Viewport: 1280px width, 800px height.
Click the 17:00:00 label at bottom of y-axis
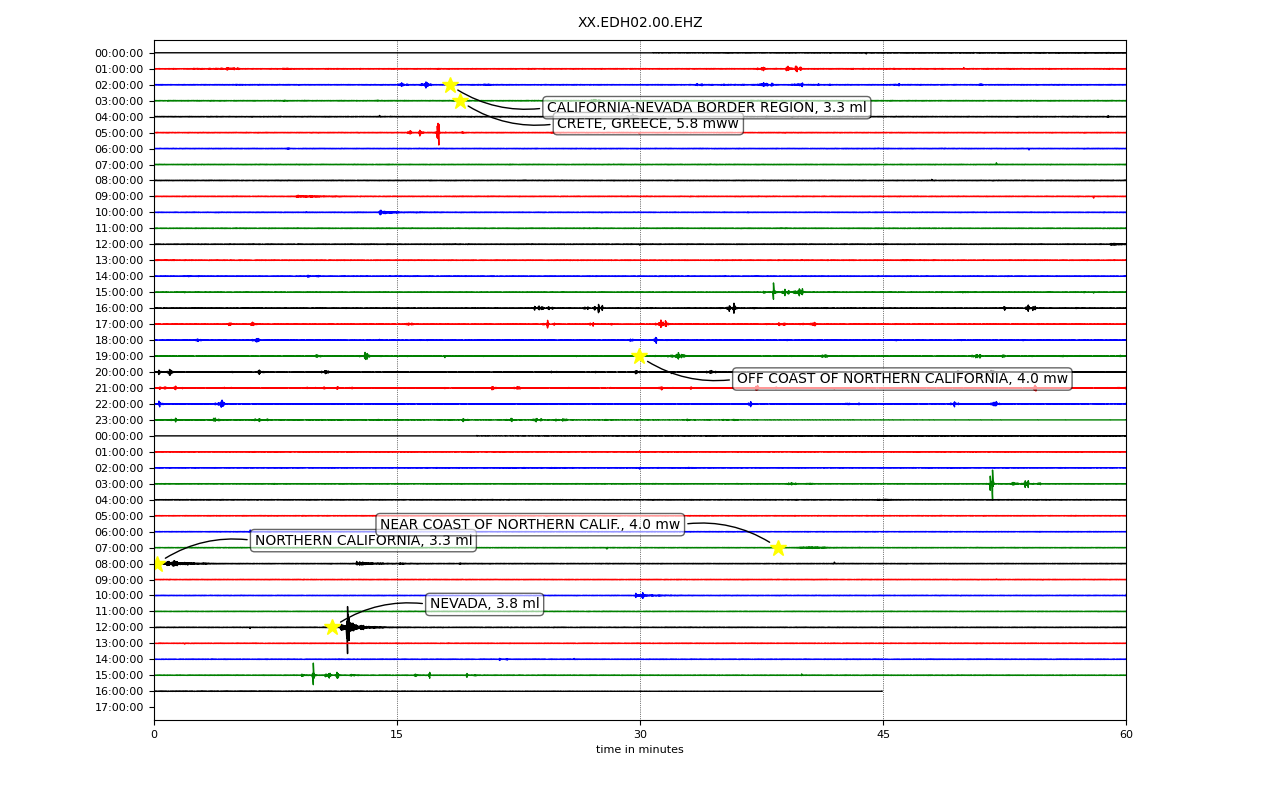tap(119, 707)
